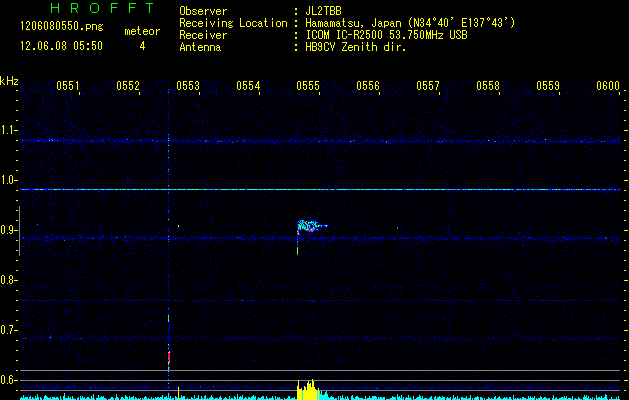Click the 0.6 frequency axis label
Screen dimensions: 629x400
pyautogui.click(x=9, y=380)
